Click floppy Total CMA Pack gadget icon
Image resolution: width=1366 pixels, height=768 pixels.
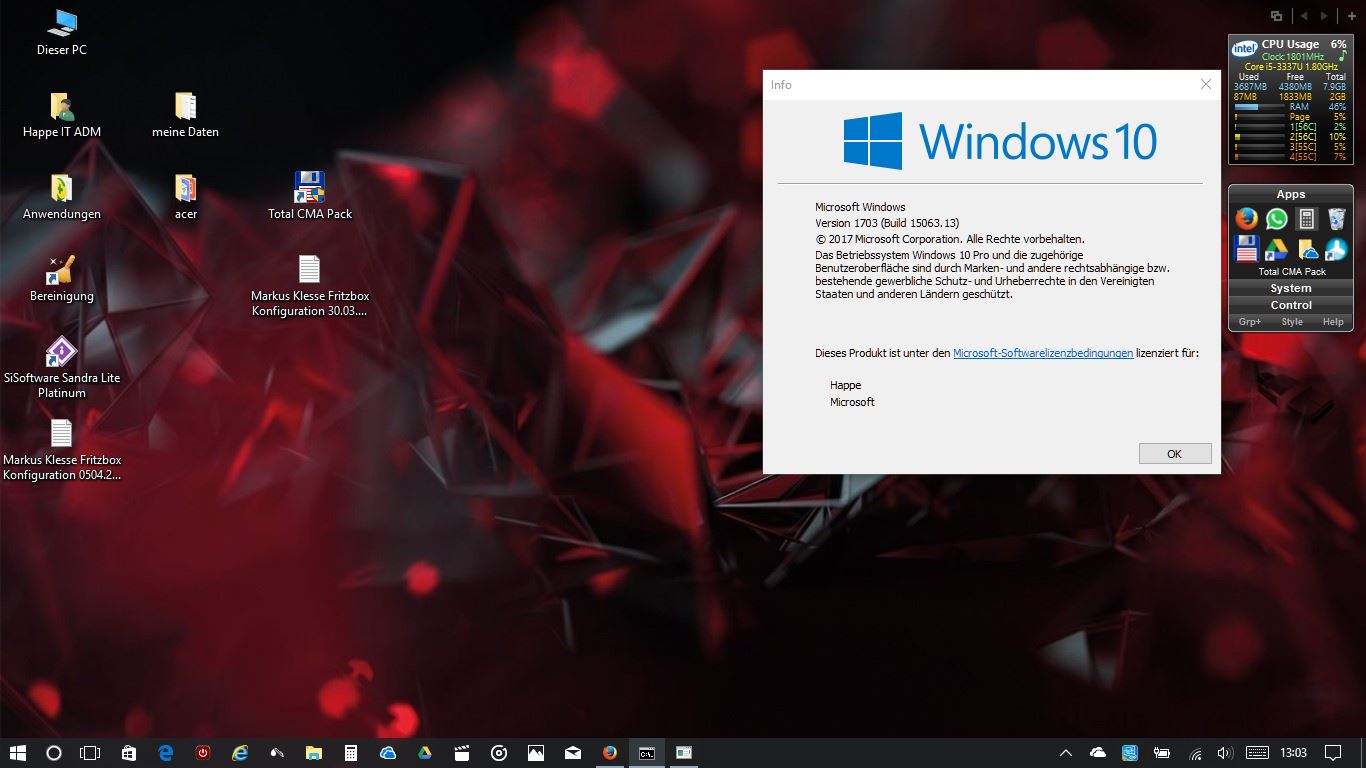(x=1246, y=249)
